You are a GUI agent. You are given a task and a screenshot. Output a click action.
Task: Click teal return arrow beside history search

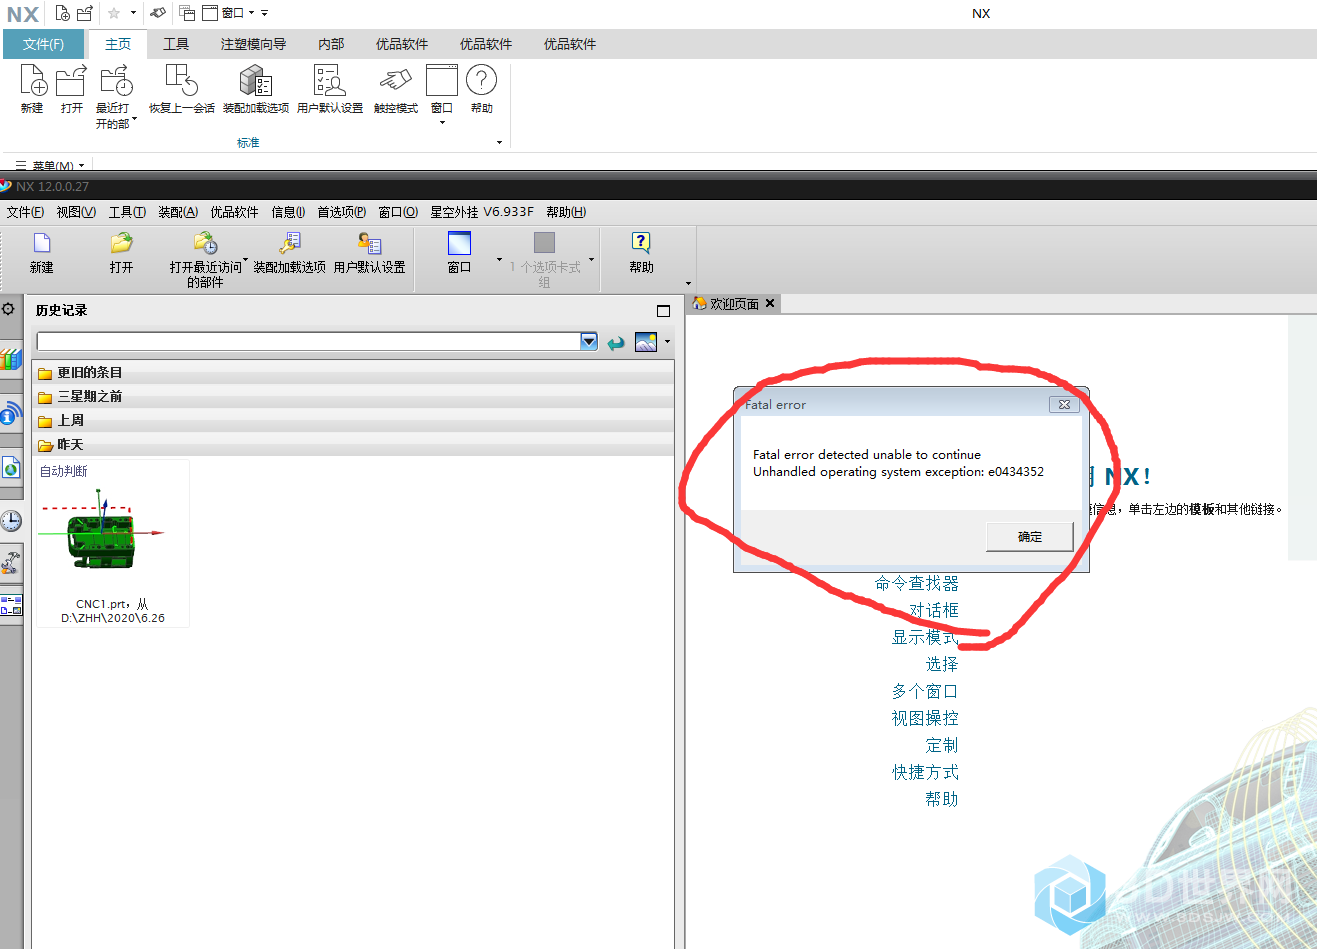tap(616, 343)
